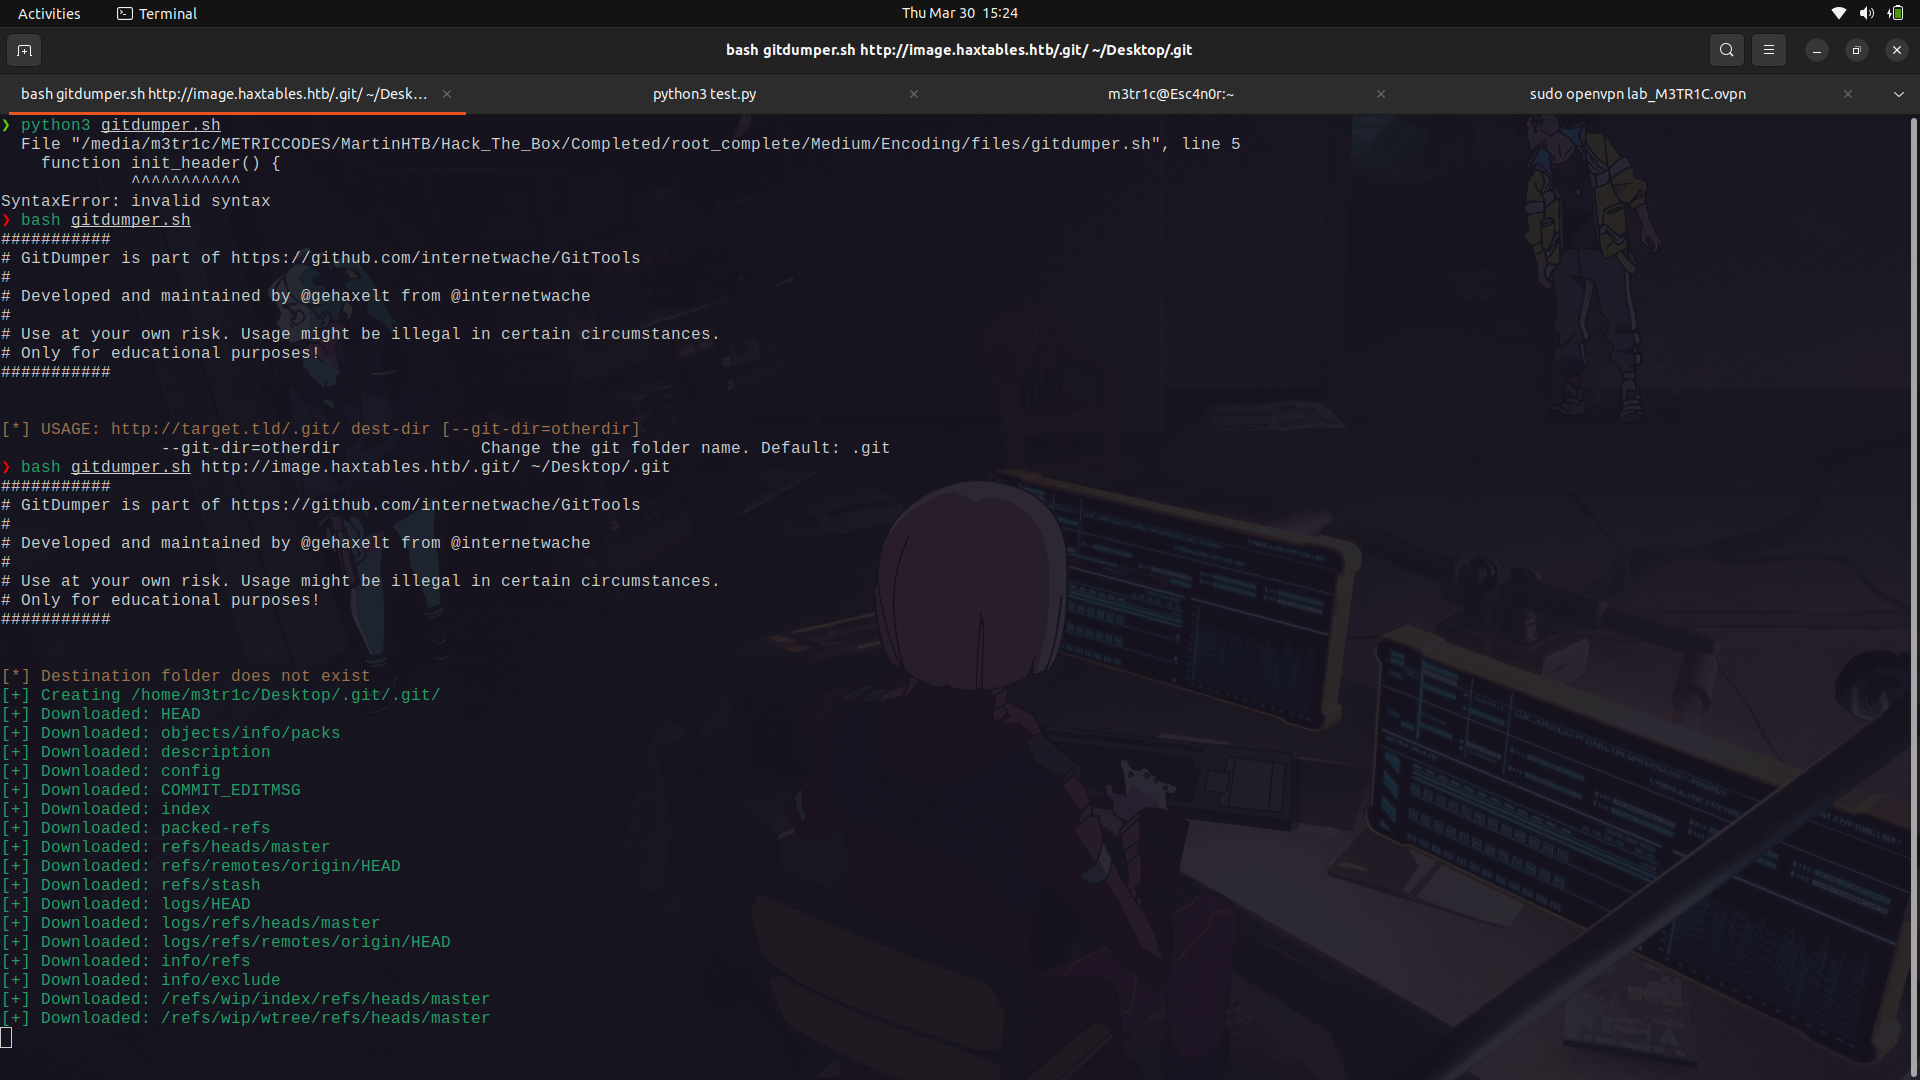This screenshot has height=1080, width=1920.
Task: Switch to the m3tr1c@Esc4n0r:~ tab
Action: (1169, 93)
